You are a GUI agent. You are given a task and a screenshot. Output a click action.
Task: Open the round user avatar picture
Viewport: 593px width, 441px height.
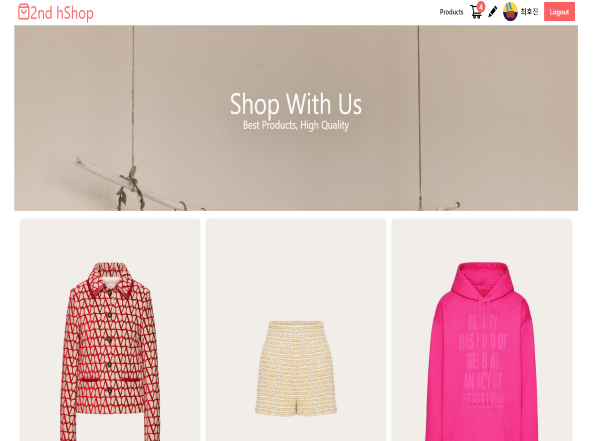pyautogui.click(x=510, y=11)
